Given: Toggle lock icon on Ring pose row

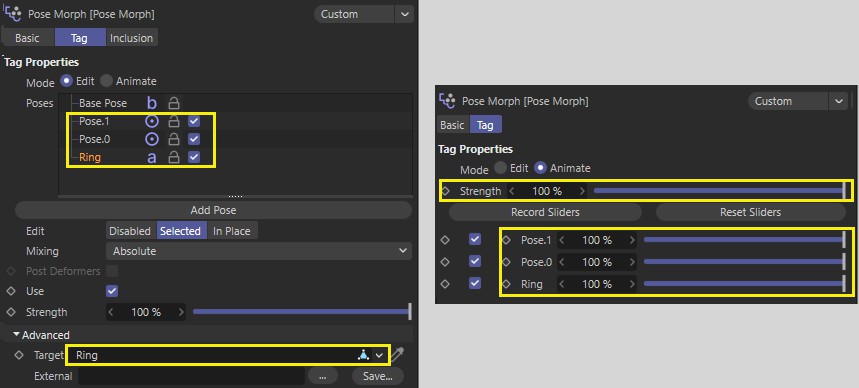Looking at the screenshot, I should (x=174, y=157).
